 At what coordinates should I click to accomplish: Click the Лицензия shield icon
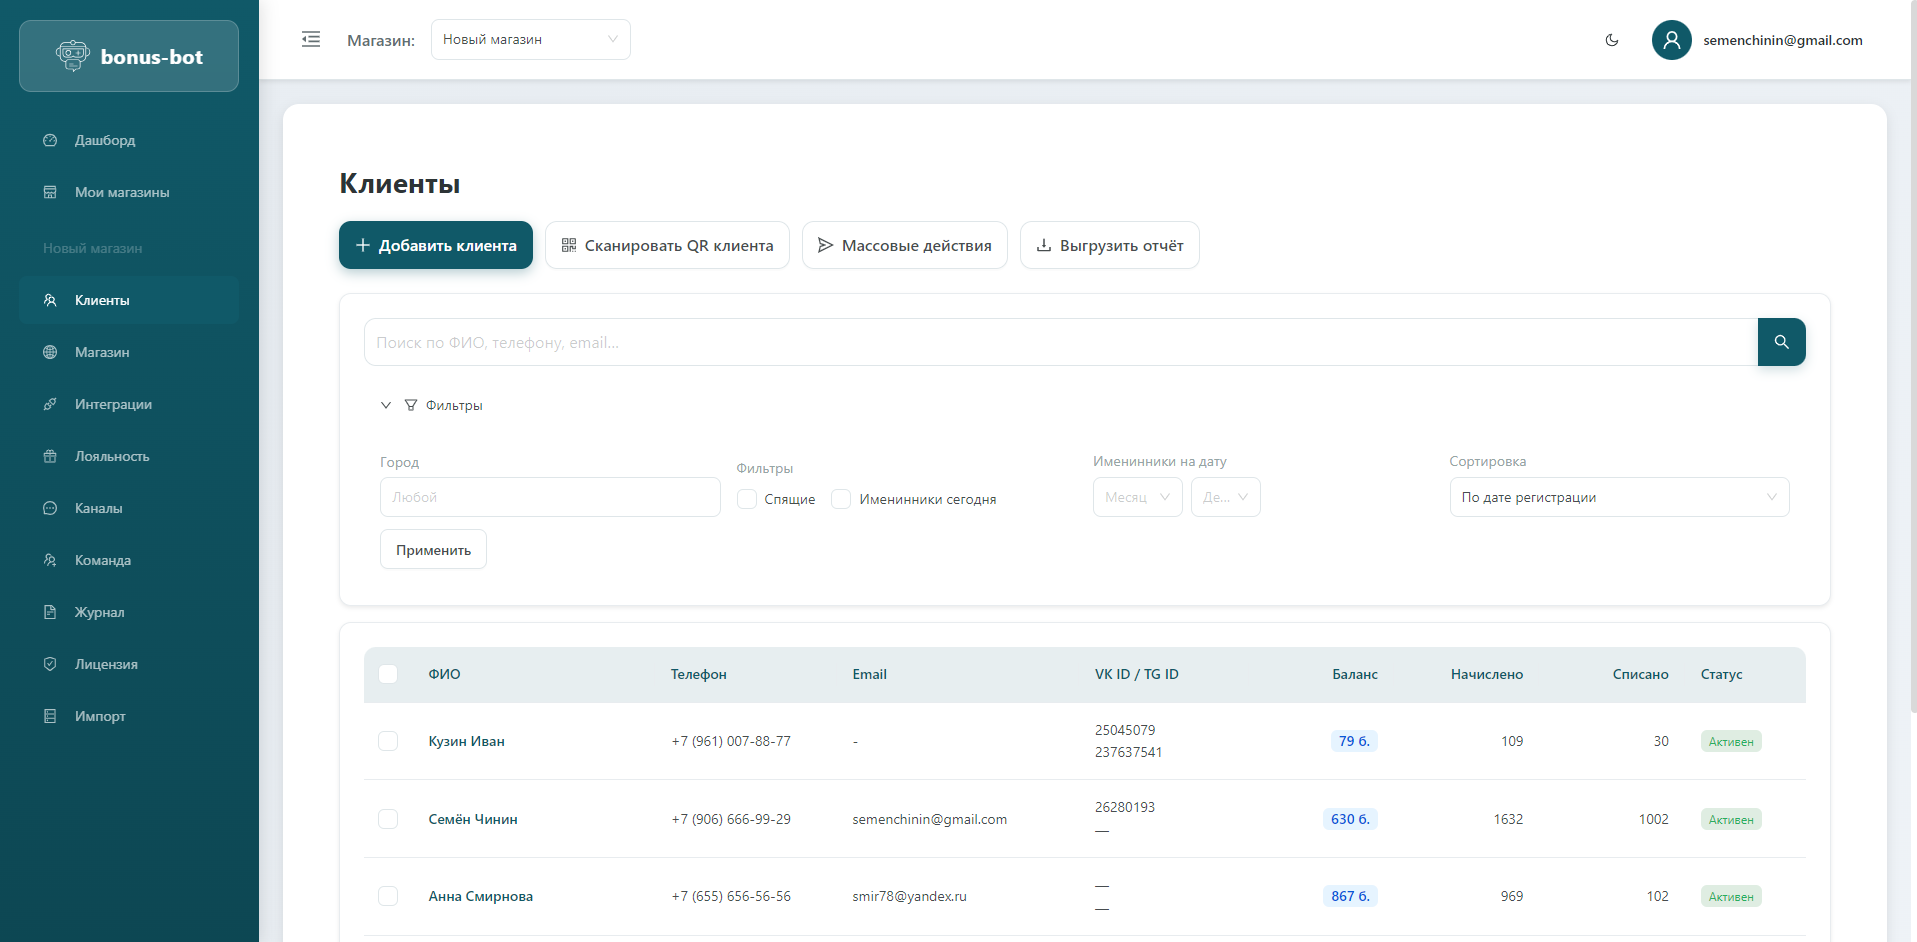[x=50, y=664]
